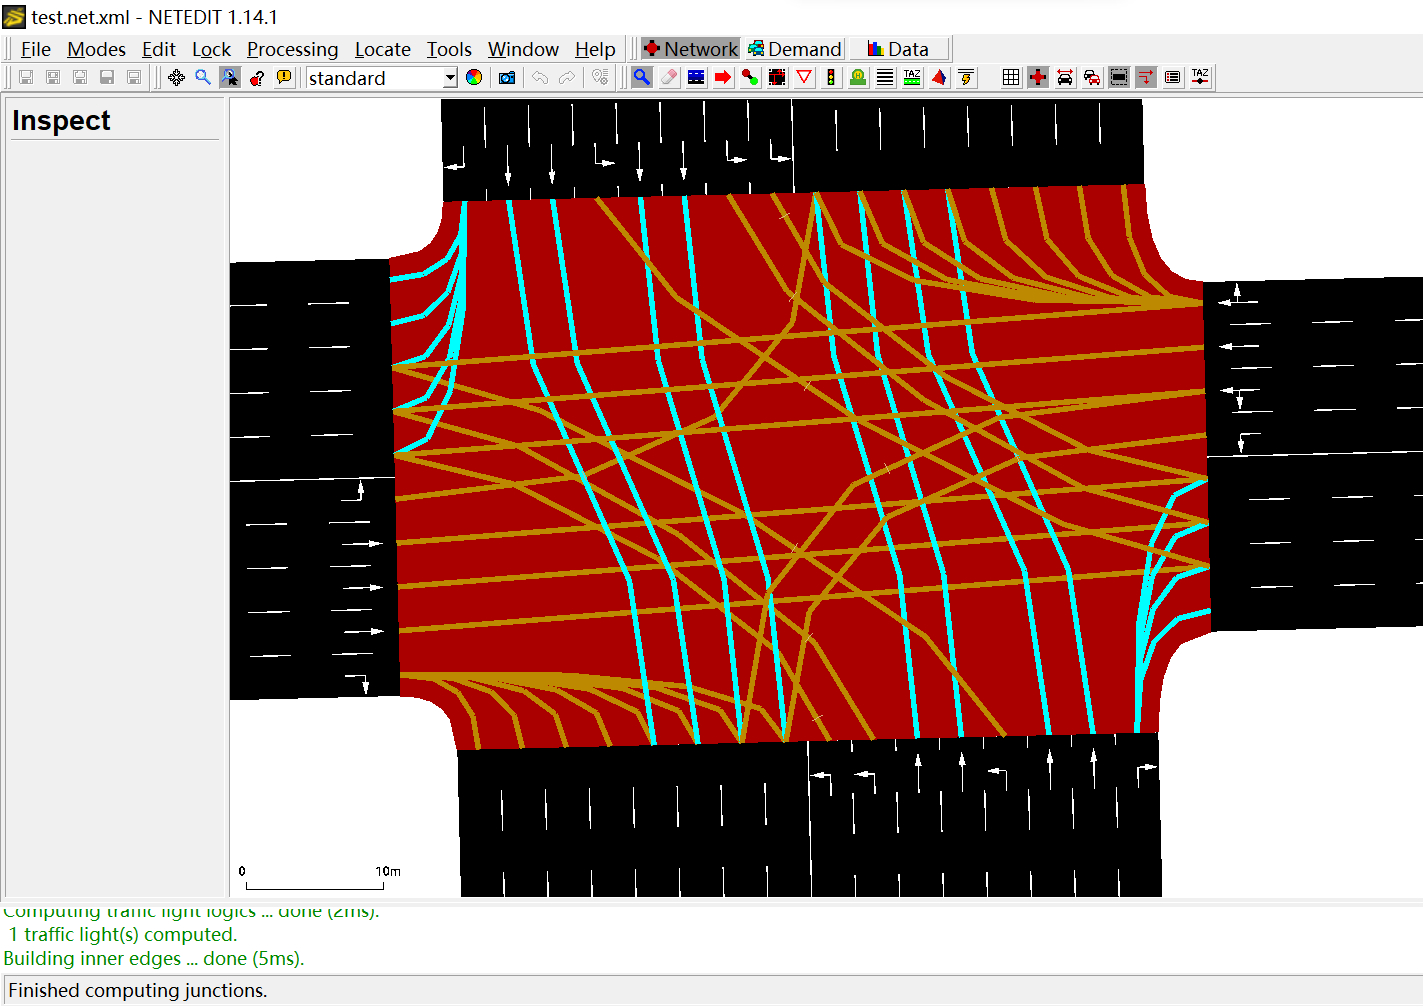Select Wire mode lightning icon
Screen dimensions: 1423x1006
click(x=966, y=77)
